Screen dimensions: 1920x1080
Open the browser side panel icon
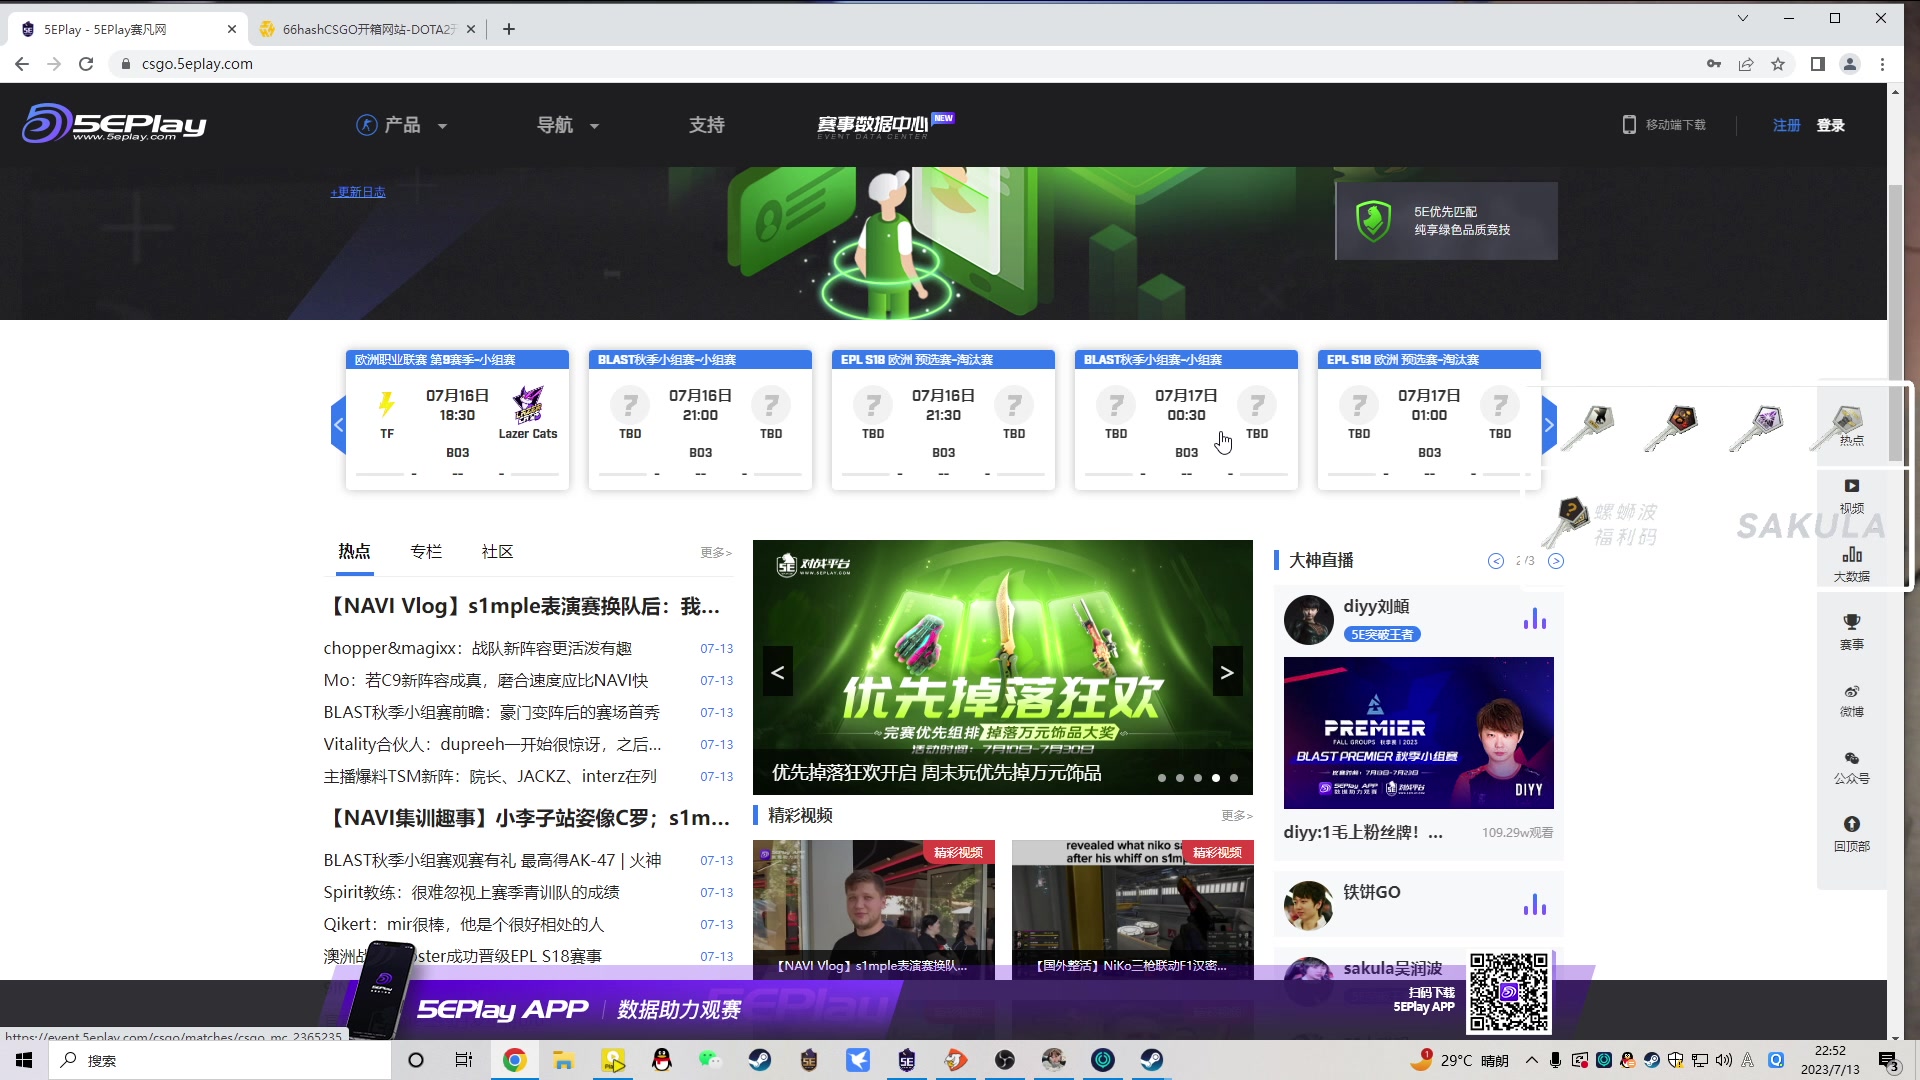(x=1818, y=64)
